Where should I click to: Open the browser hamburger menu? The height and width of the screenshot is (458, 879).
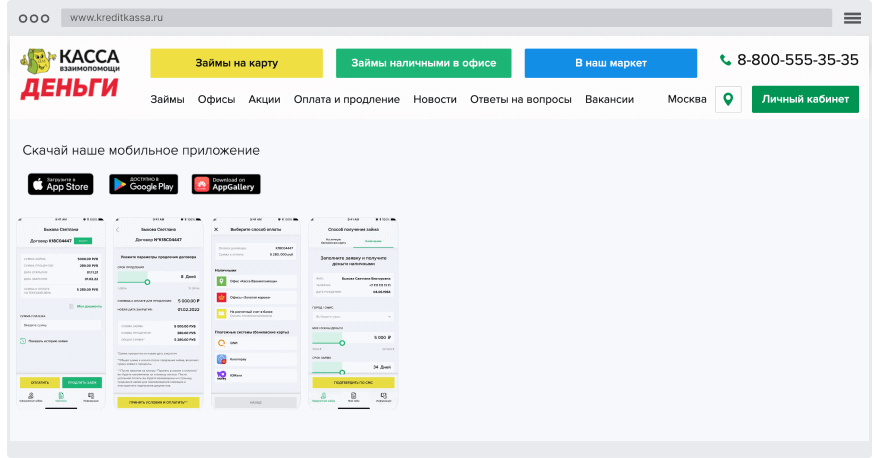tap(852, 18)
